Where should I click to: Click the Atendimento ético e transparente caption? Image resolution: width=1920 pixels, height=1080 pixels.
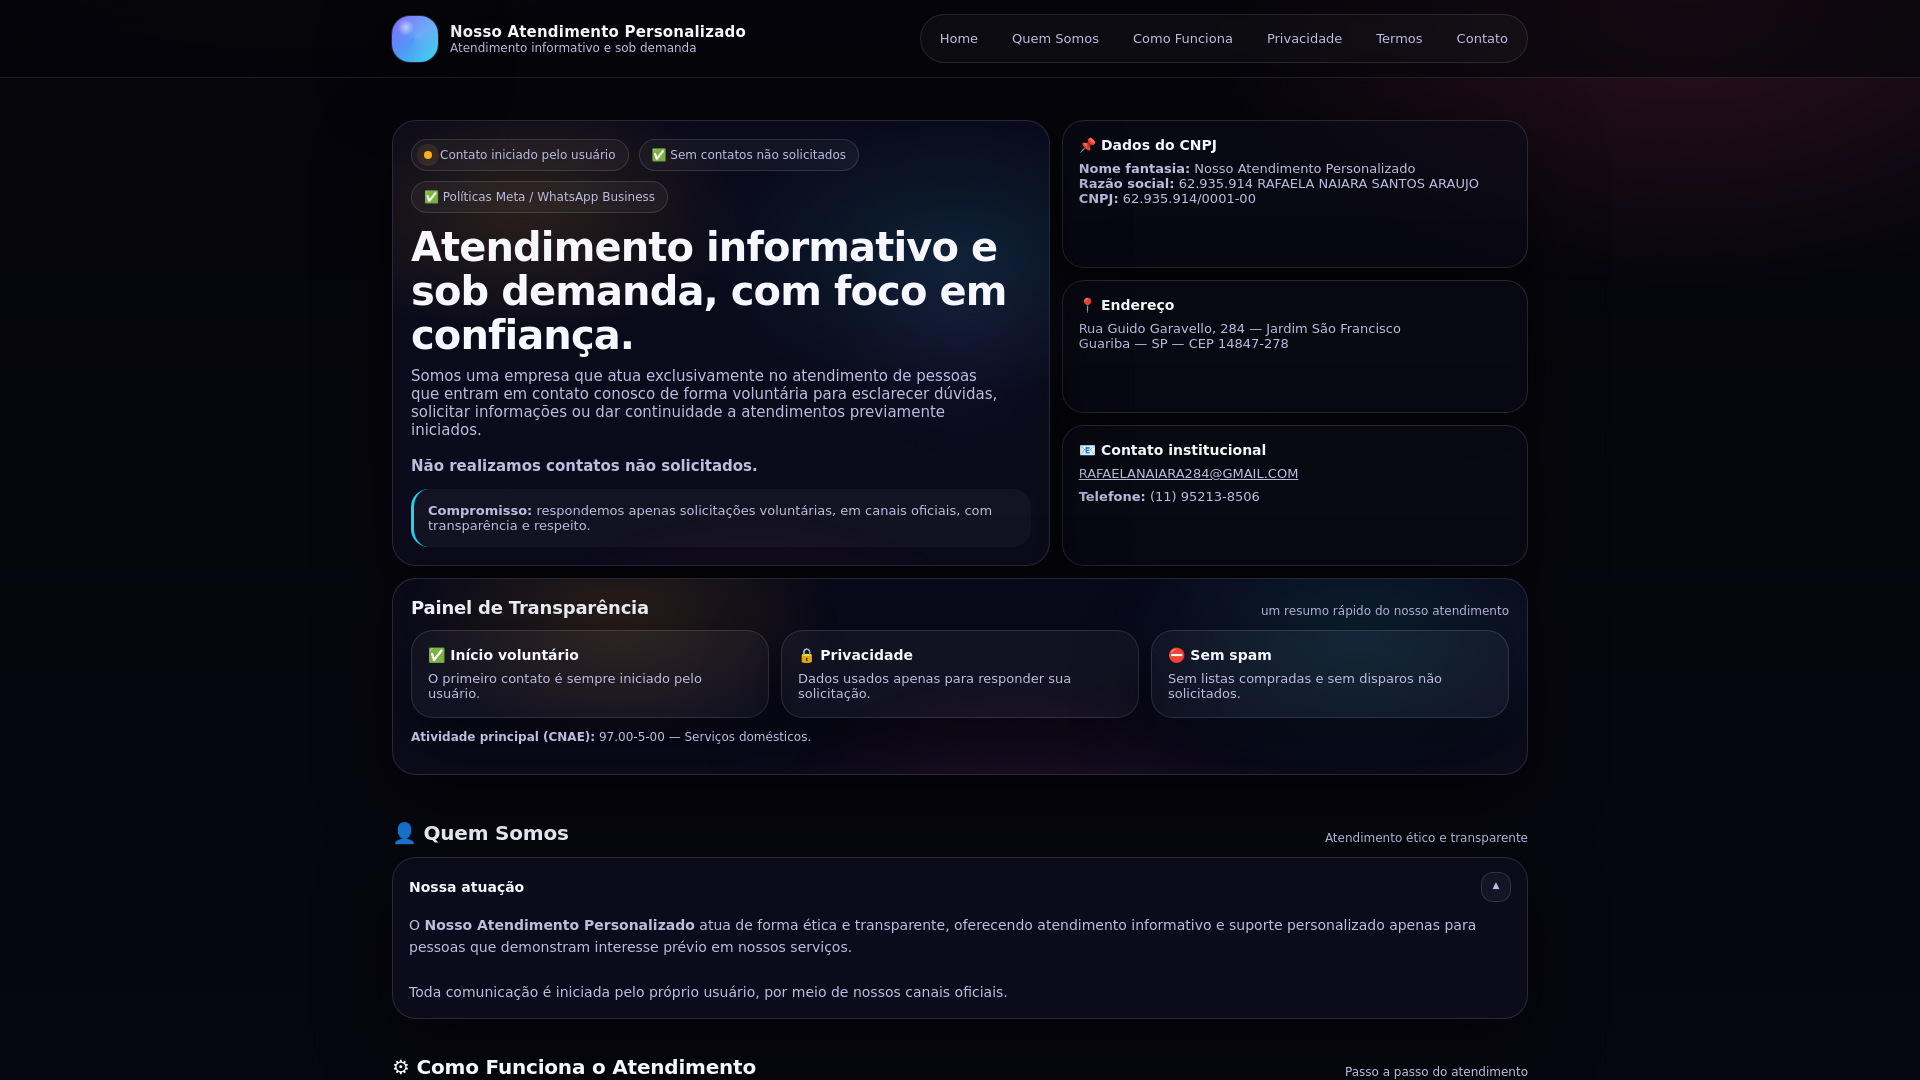1425,838
